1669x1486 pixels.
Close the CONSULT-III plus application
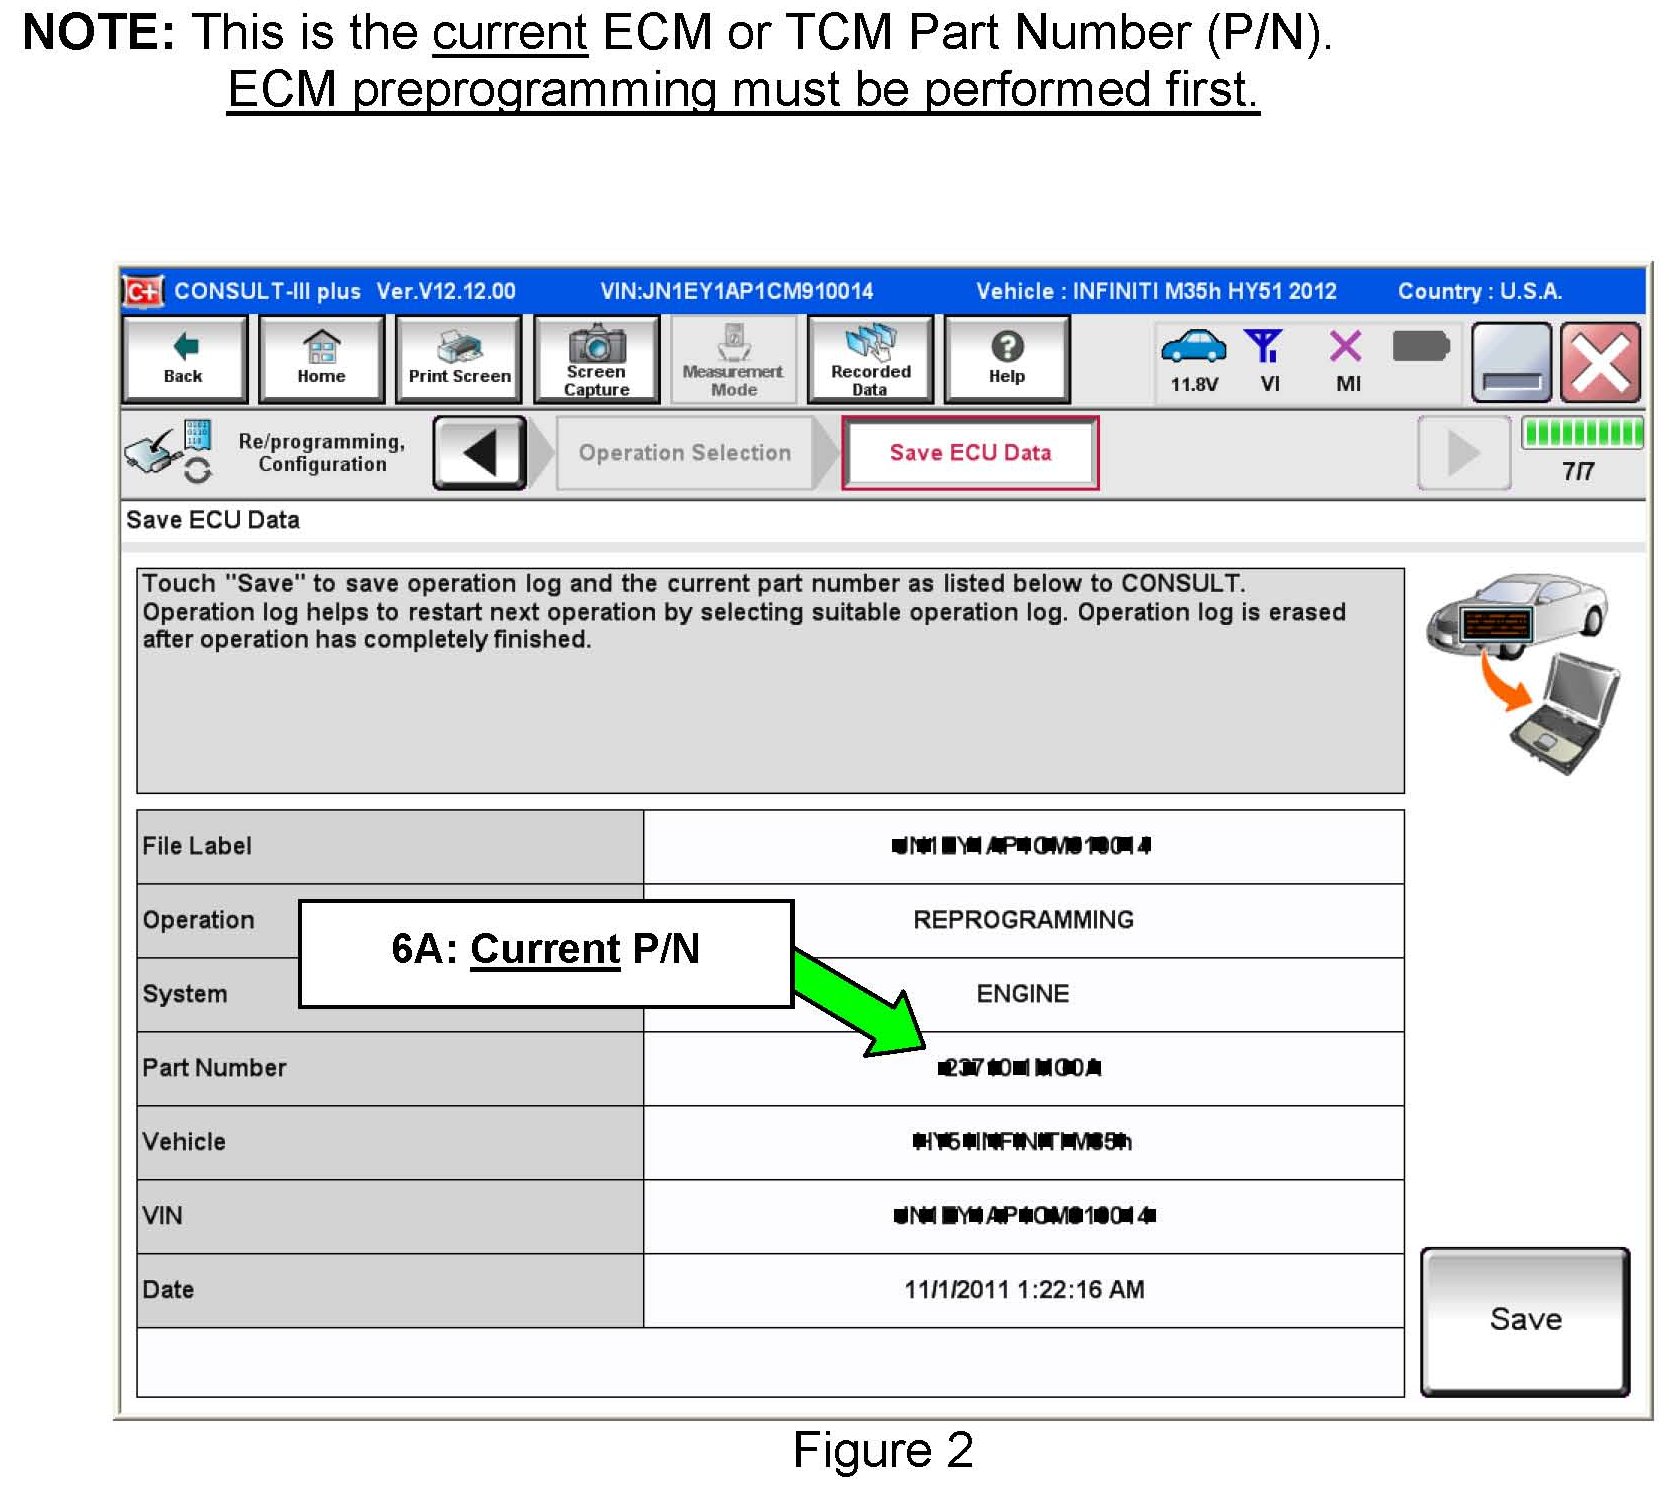tap(1600, 362)
